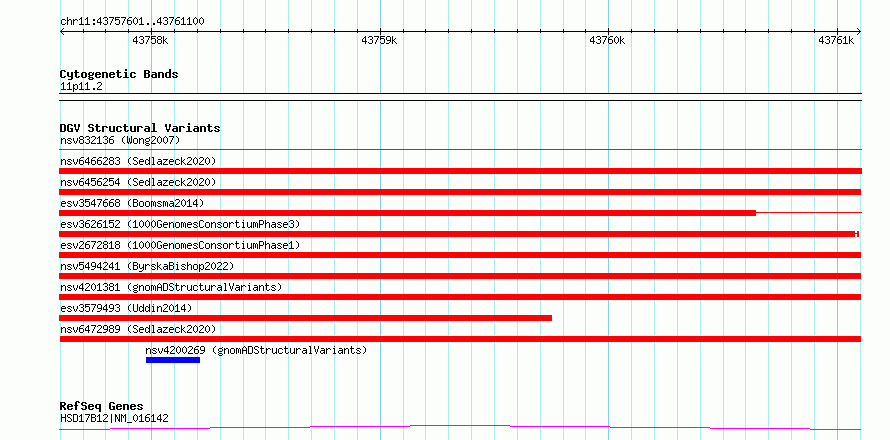Select the esv3579493 (Uddin2014) label

click(126, 308)
